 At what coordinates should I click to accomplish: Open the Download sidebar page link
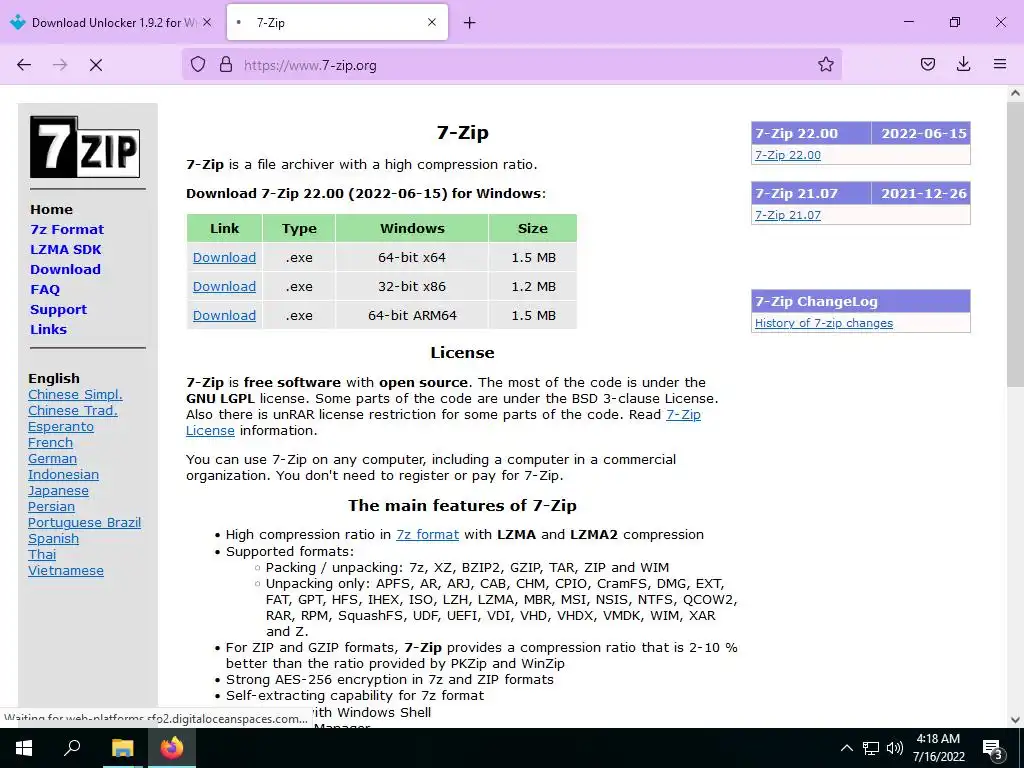65,269
